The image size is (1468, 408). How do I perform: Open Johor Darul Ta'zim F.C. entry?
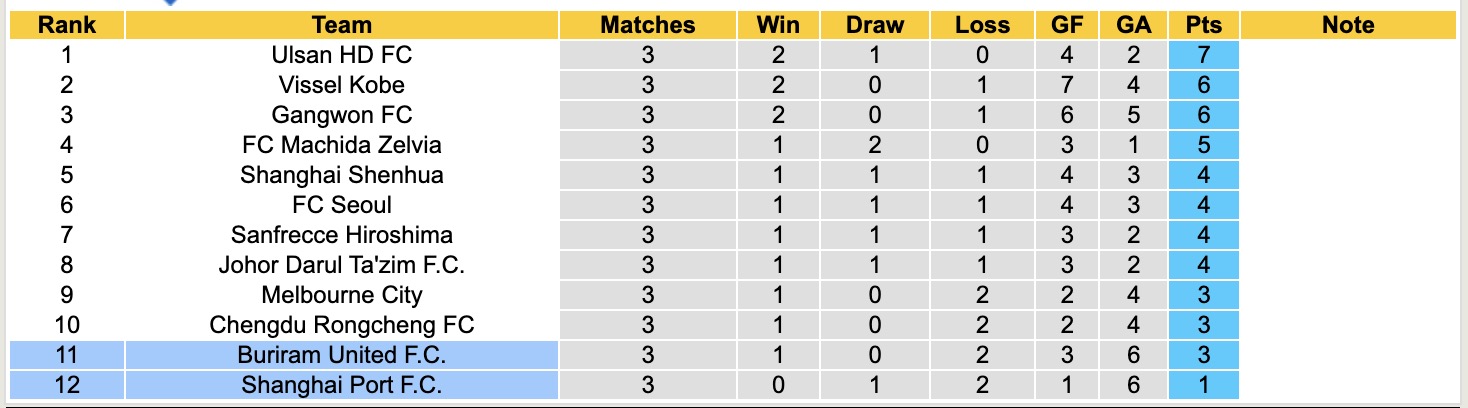click(x=341, y=265)
